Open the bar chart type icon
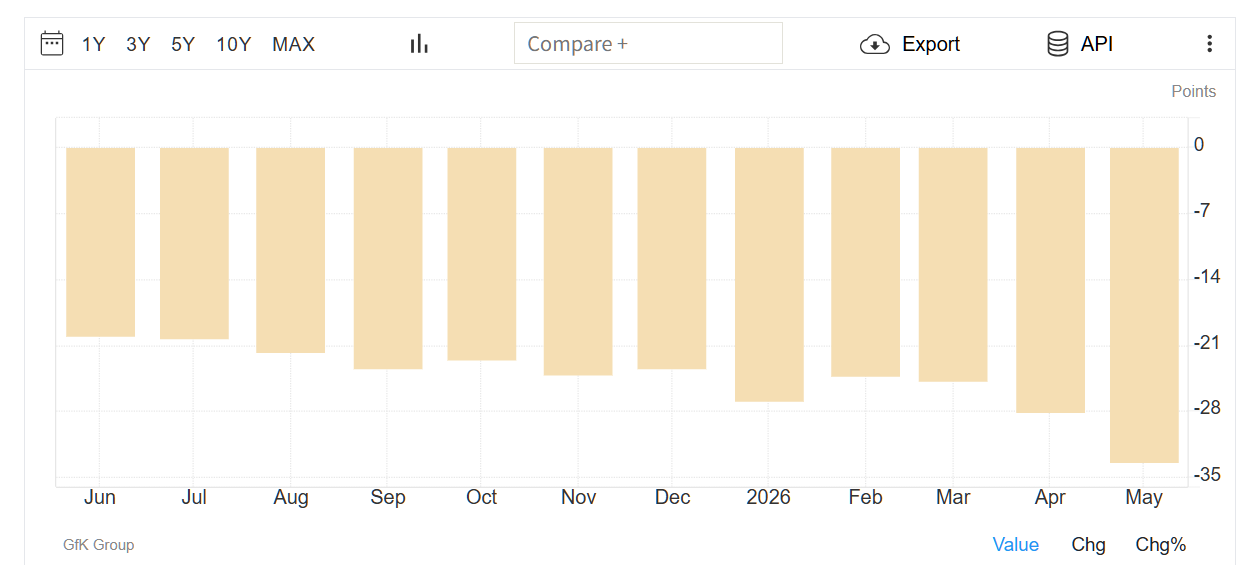 [419, 43]
